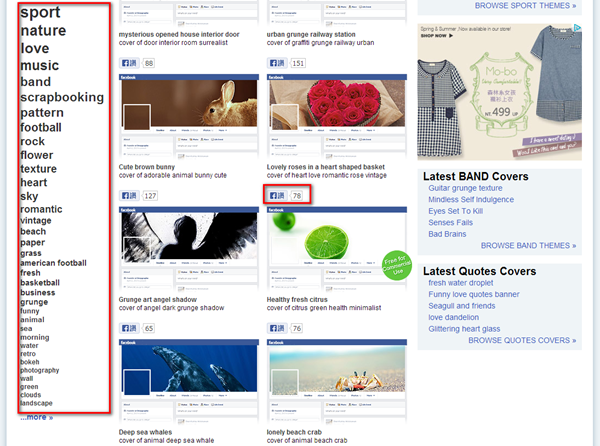Click the Facebook like button showing count 78
The width and height of the screenshot is (600, 446).
point(277,196)
